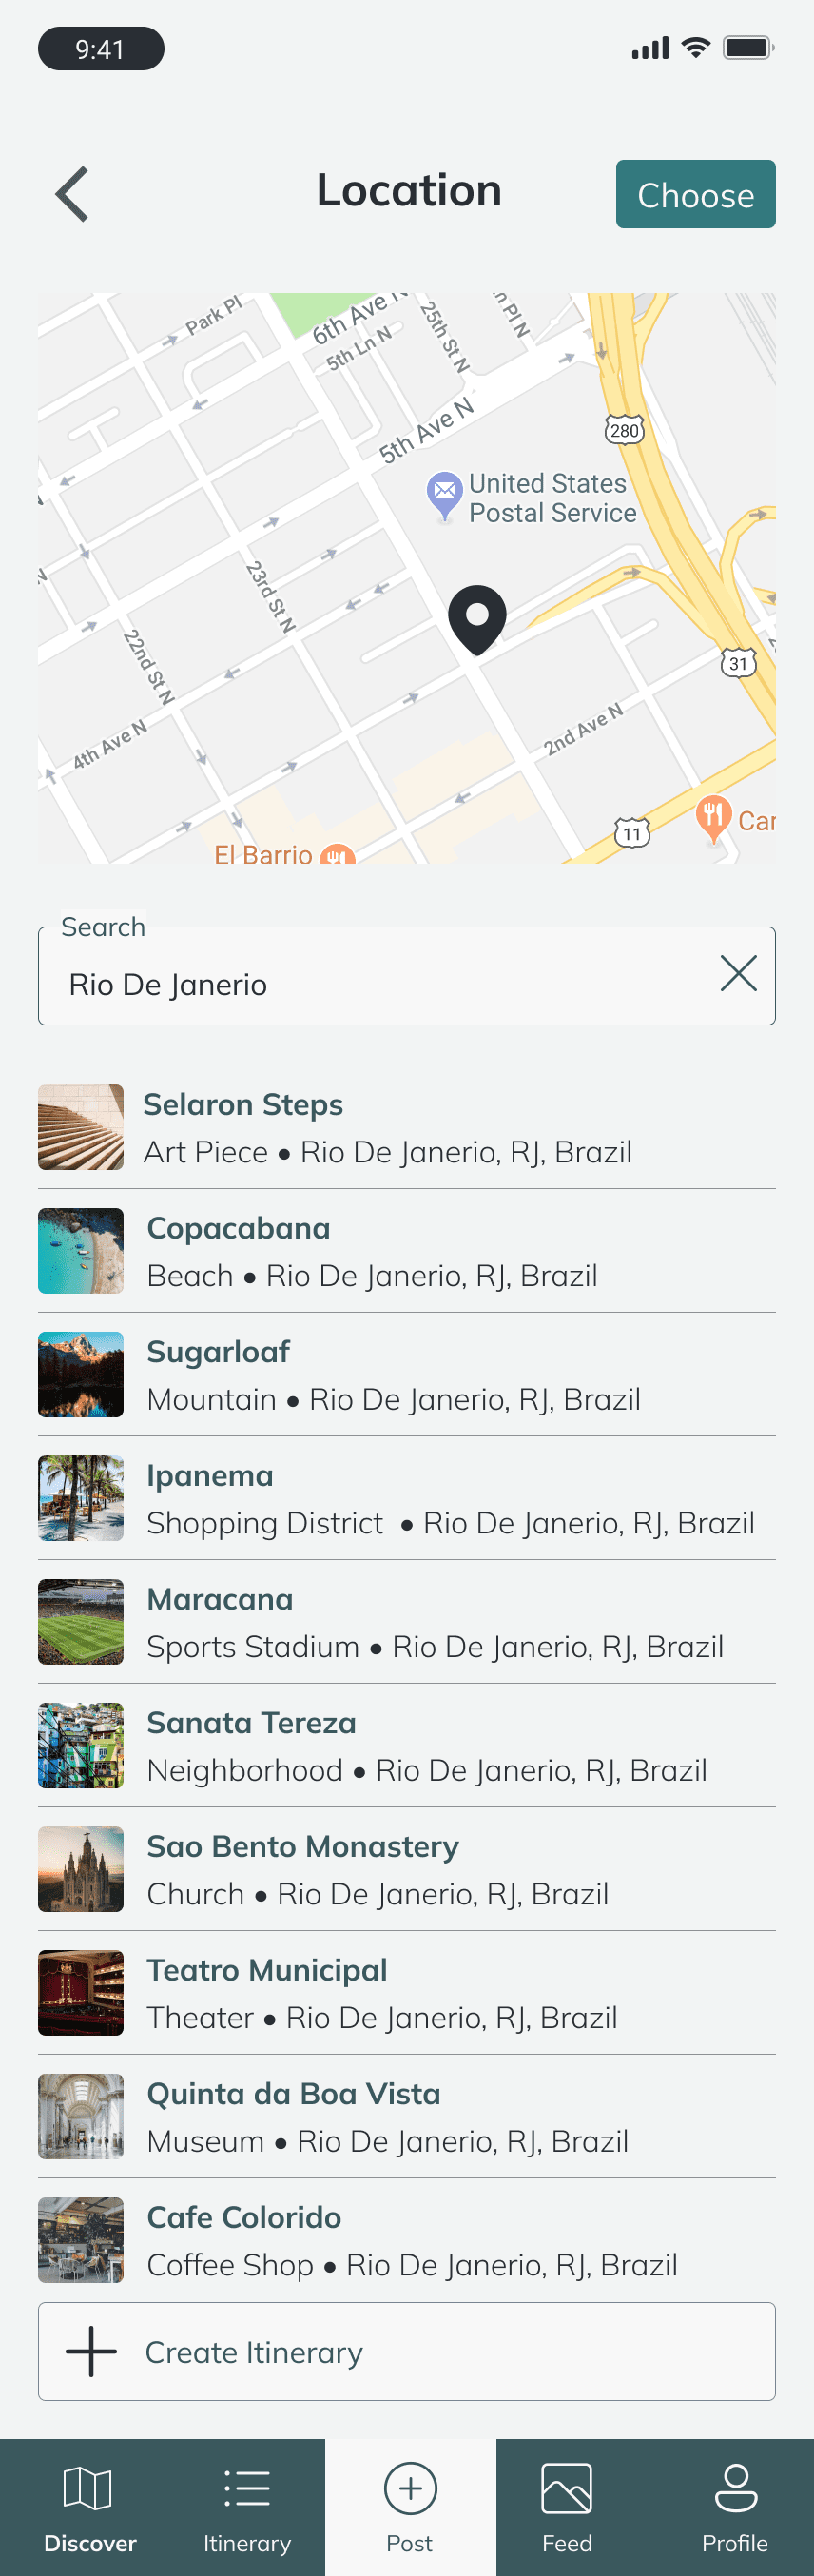Click the Create Itinerary button text
The height and width of the screenshot is (2576, 814).
[254, 2352]
